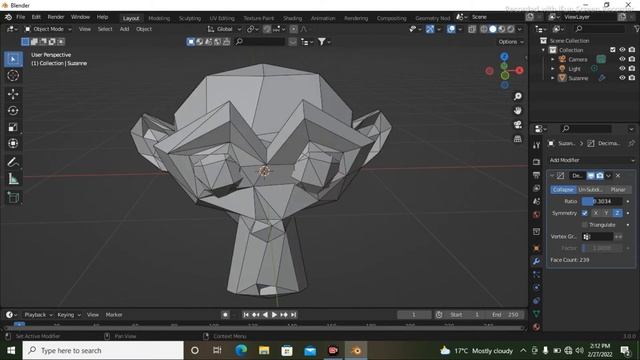The width and height of the screenshot is (640, 360).
Task: Click the viewport zoom magnifier icon
Action: [x=518, y=96]
